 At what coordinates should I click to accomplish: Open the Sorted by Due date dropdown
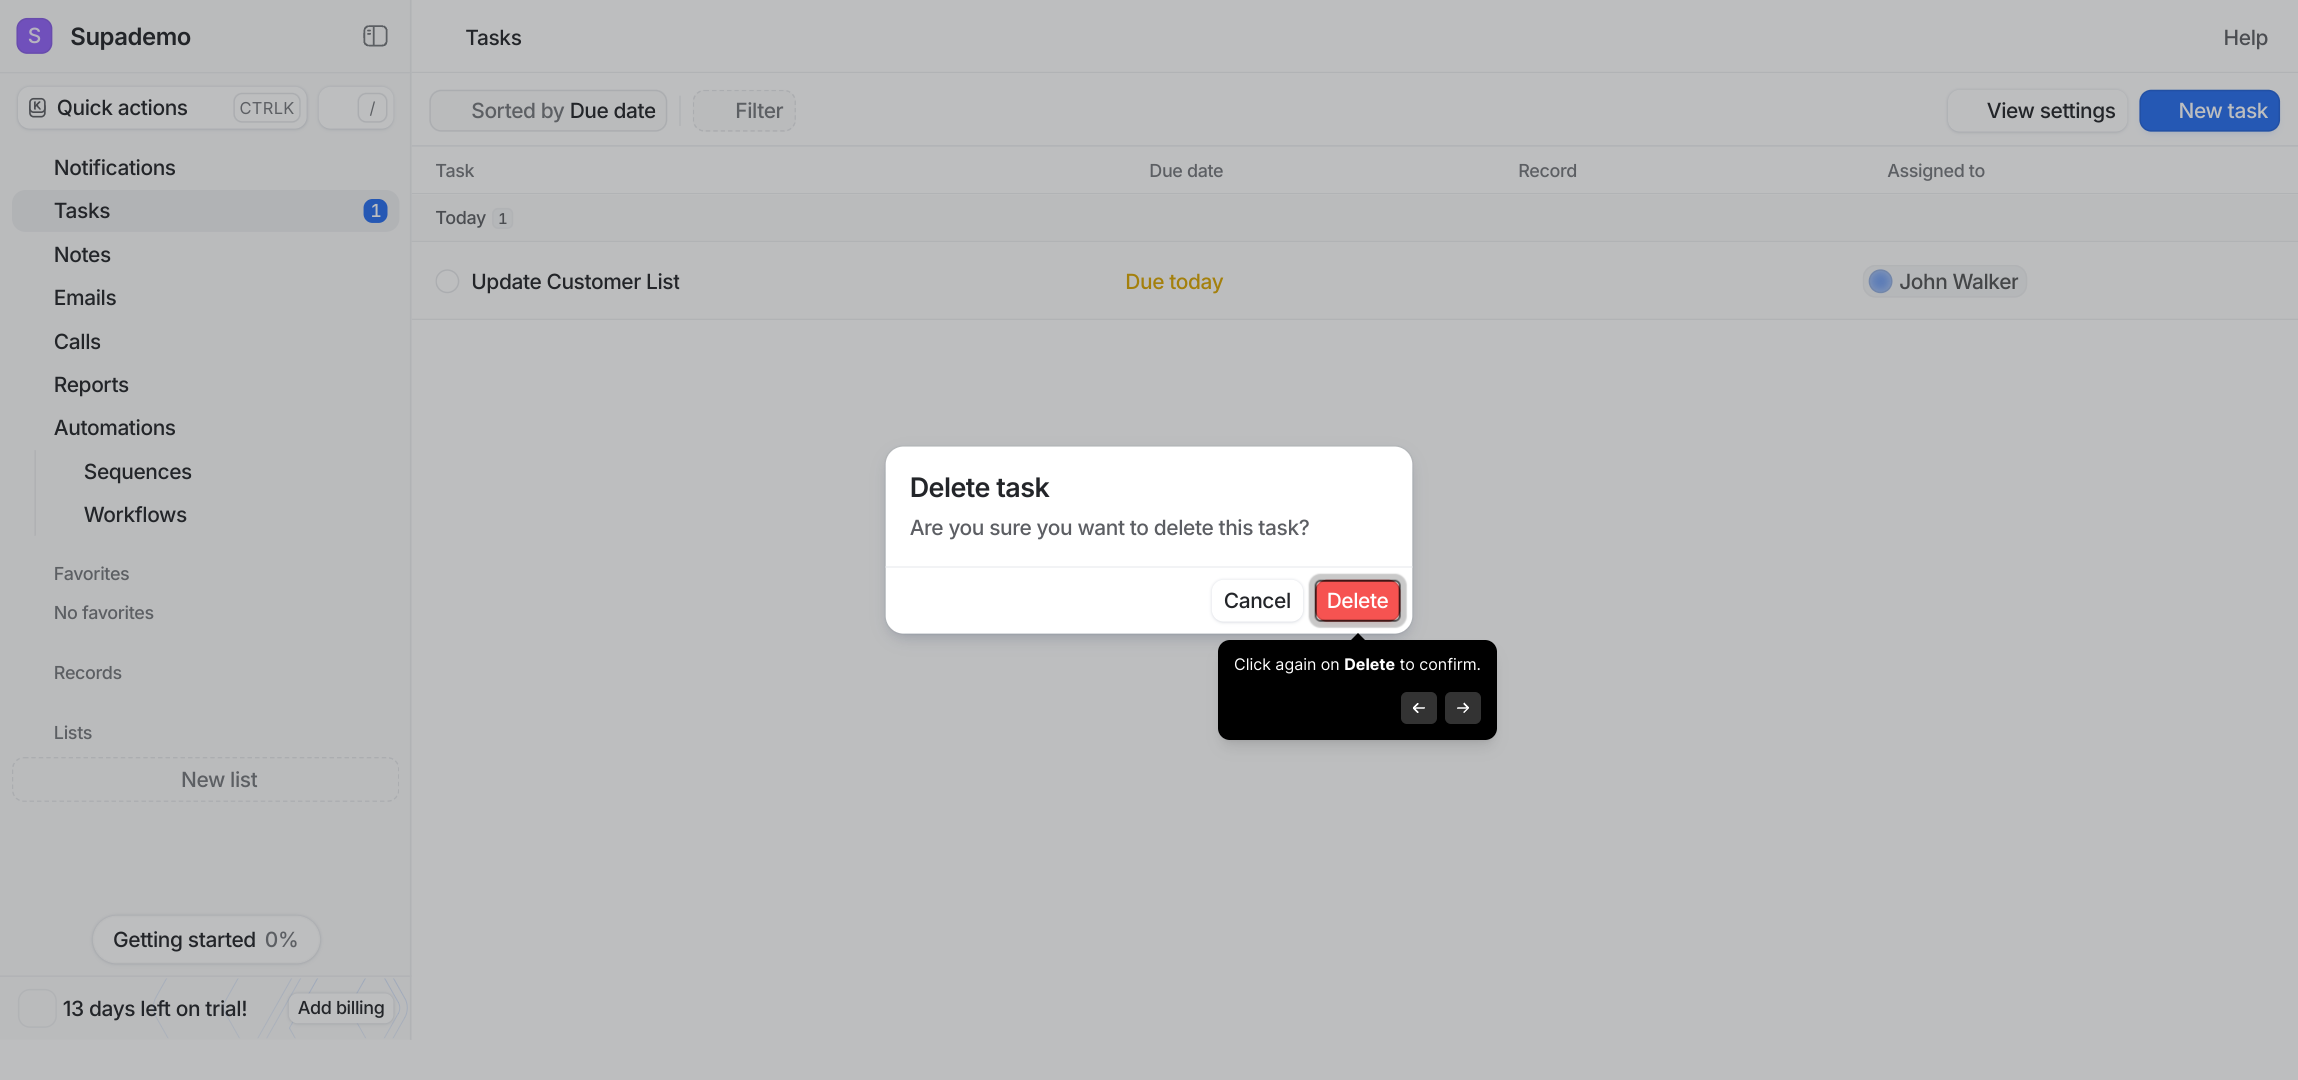(x=548, y=111)
